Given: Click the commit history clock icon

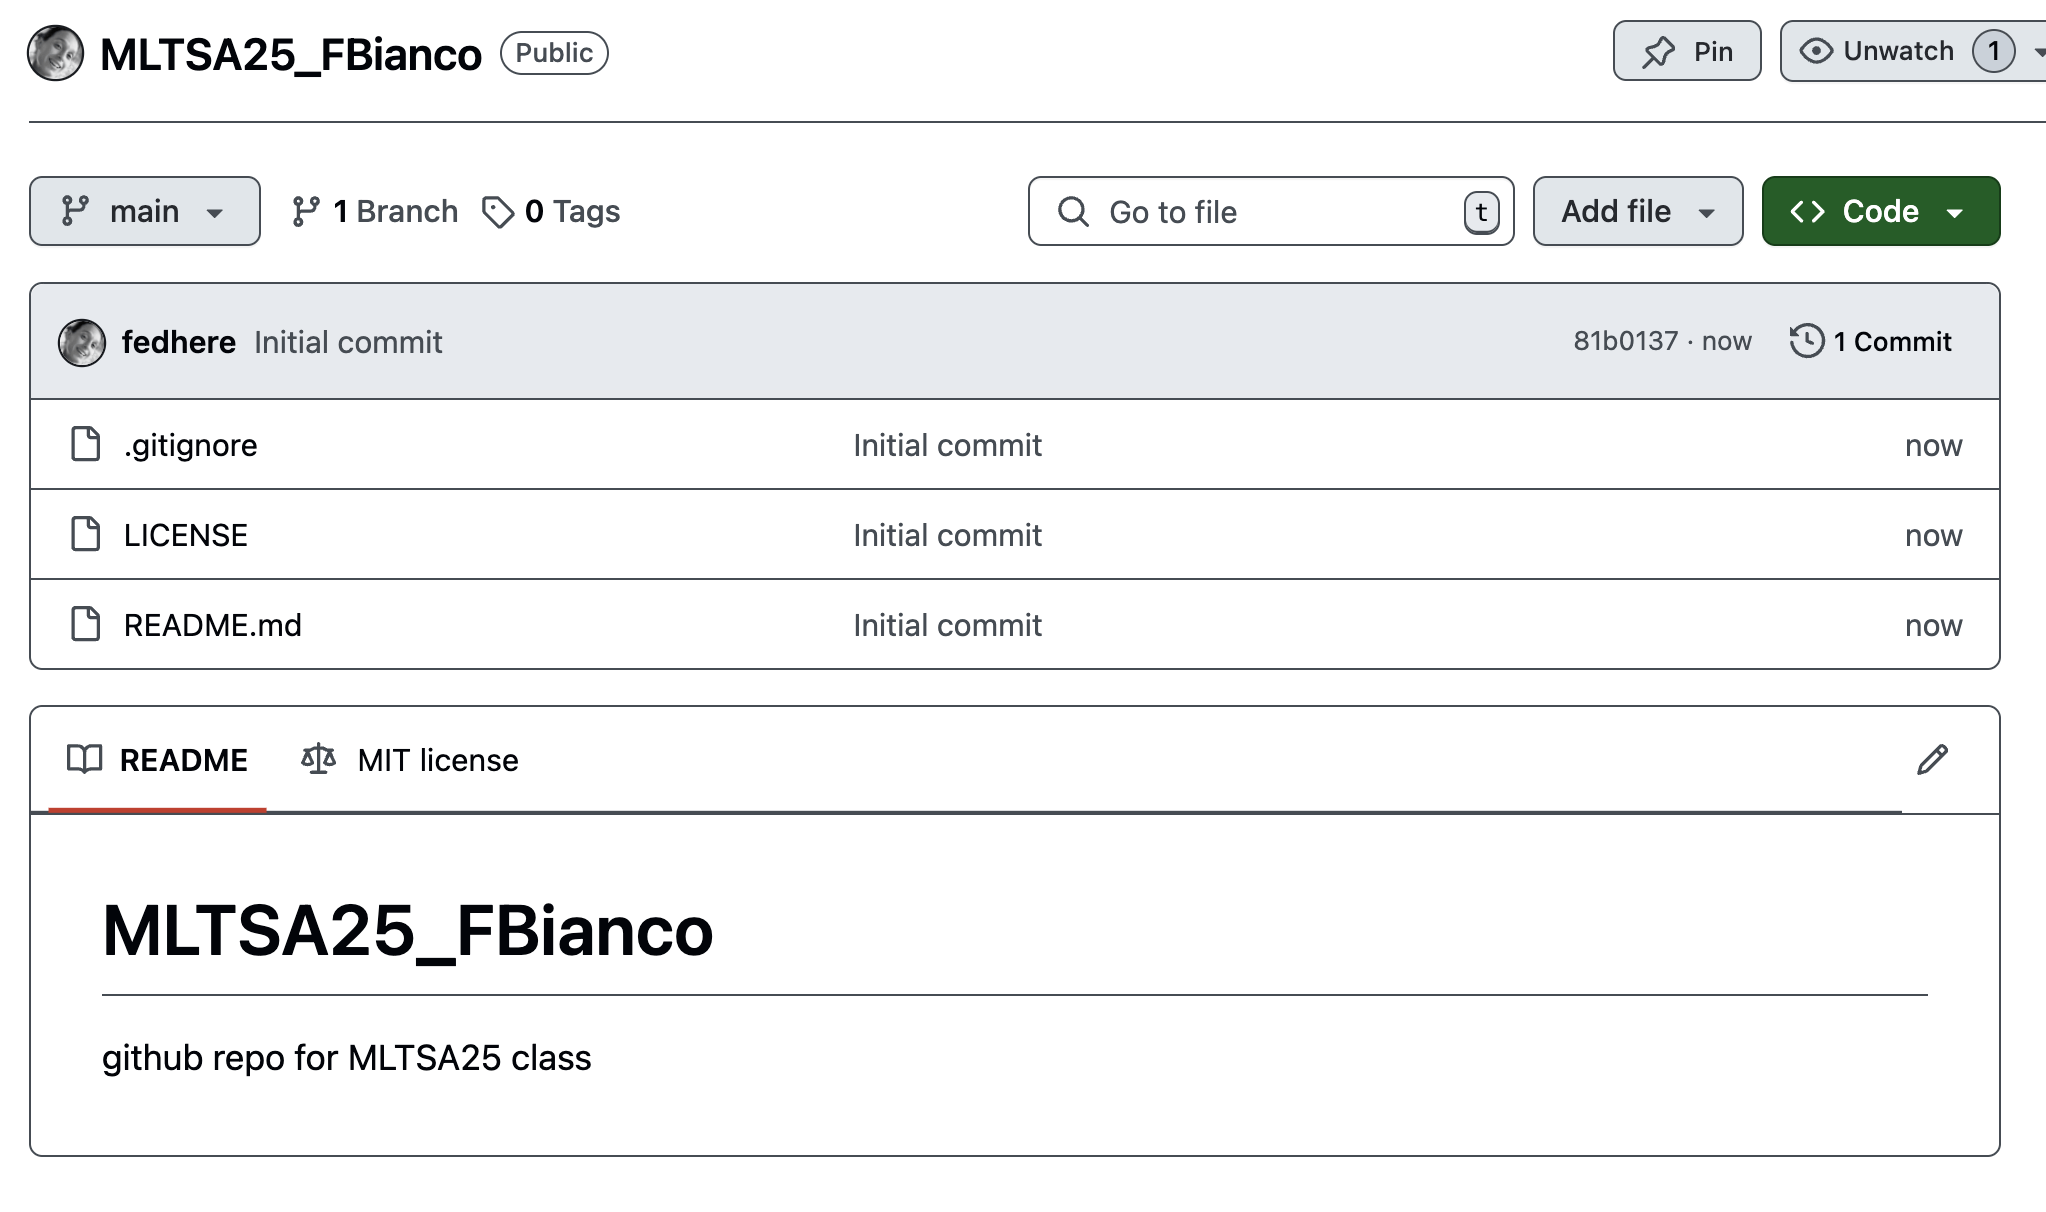Looking at the screenshot, I should coord(1806,341).
